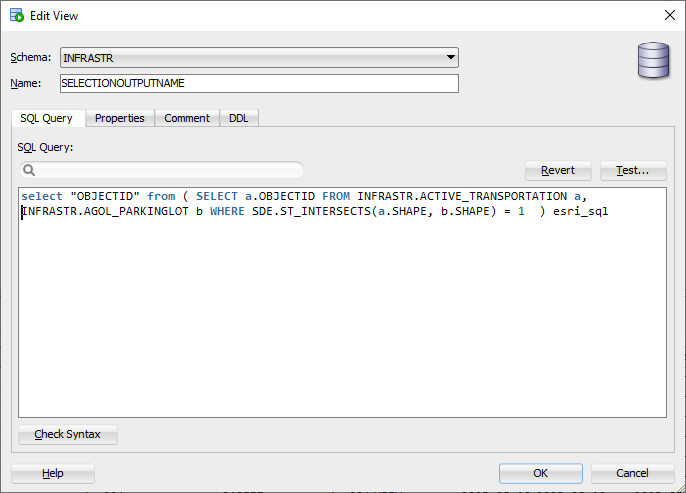The width and height of the screenshot is (686, 493).
Task: Focus the SQL Query search field
Action: (x=165, y=170)
